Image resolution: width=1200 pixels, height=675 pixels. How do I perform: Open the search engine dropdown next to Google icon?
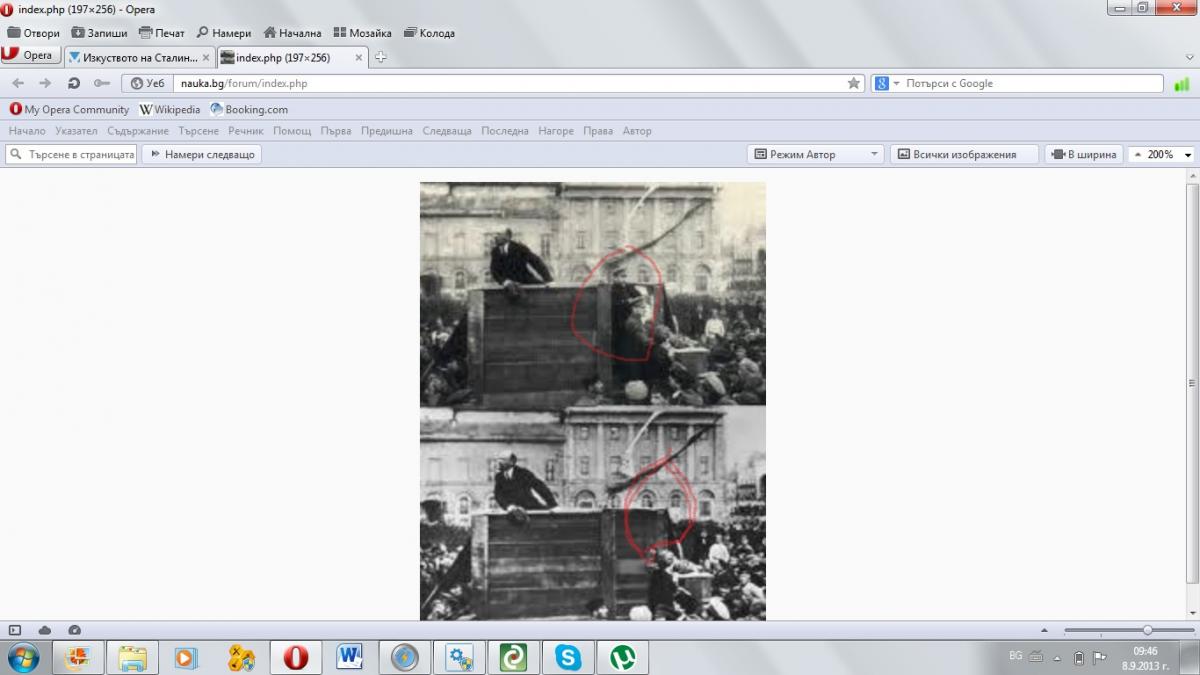(x=896, y=84)
